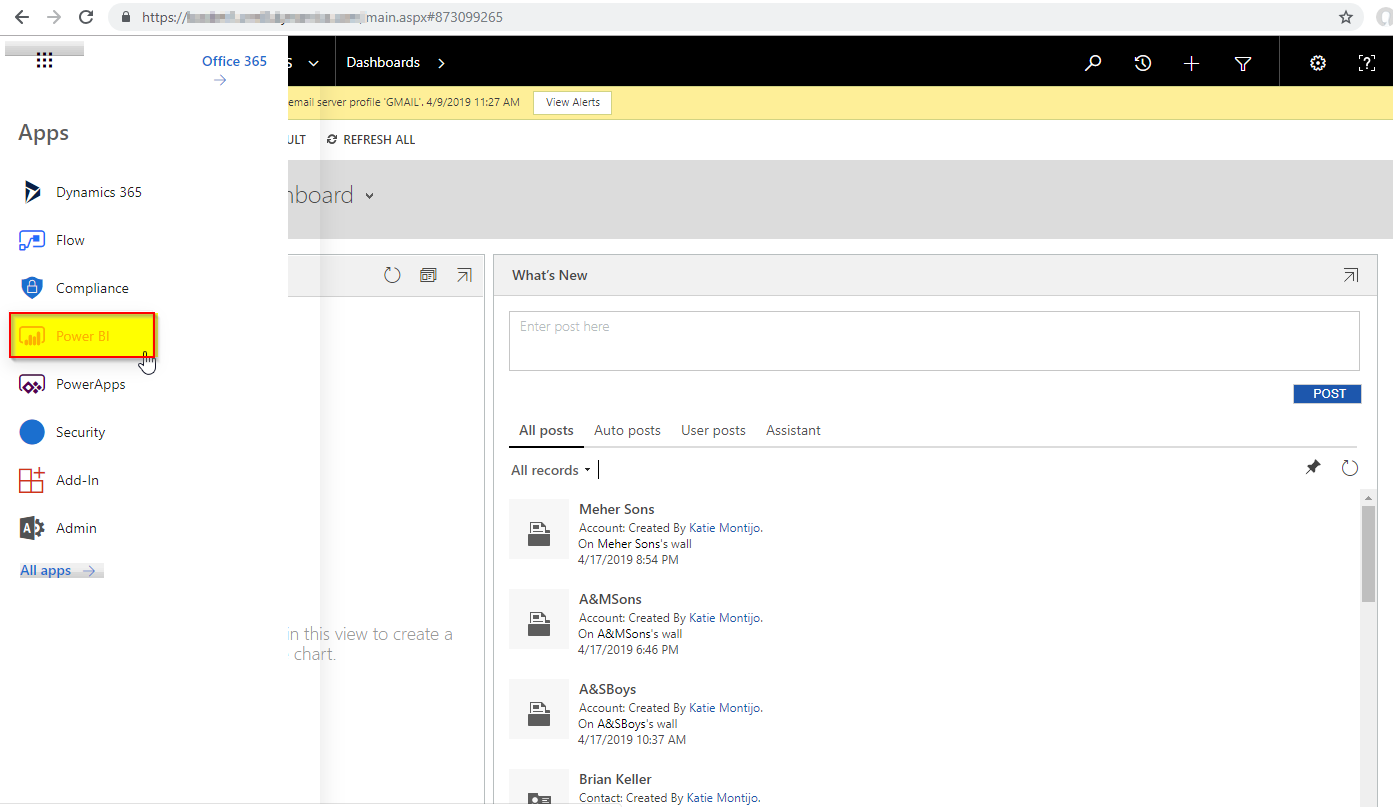Click browser reload button

click(x=86, y=17)
